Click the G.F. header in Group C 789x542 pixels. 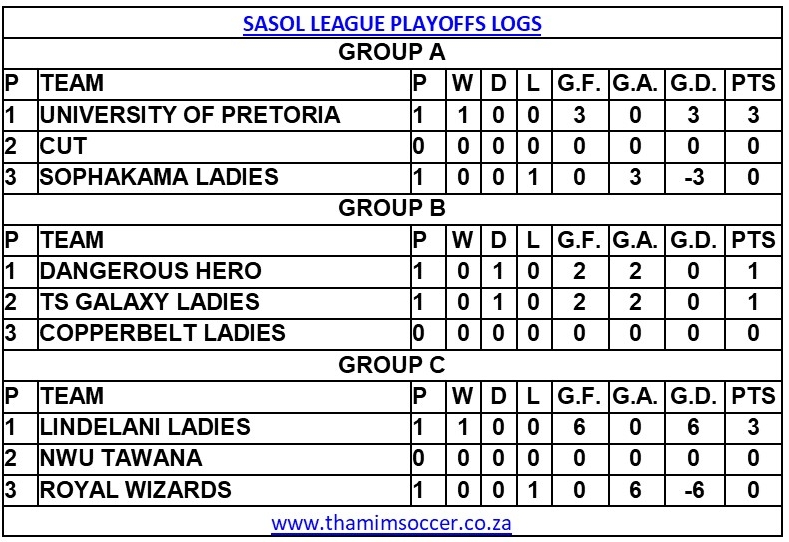click(x=578, y=395)
